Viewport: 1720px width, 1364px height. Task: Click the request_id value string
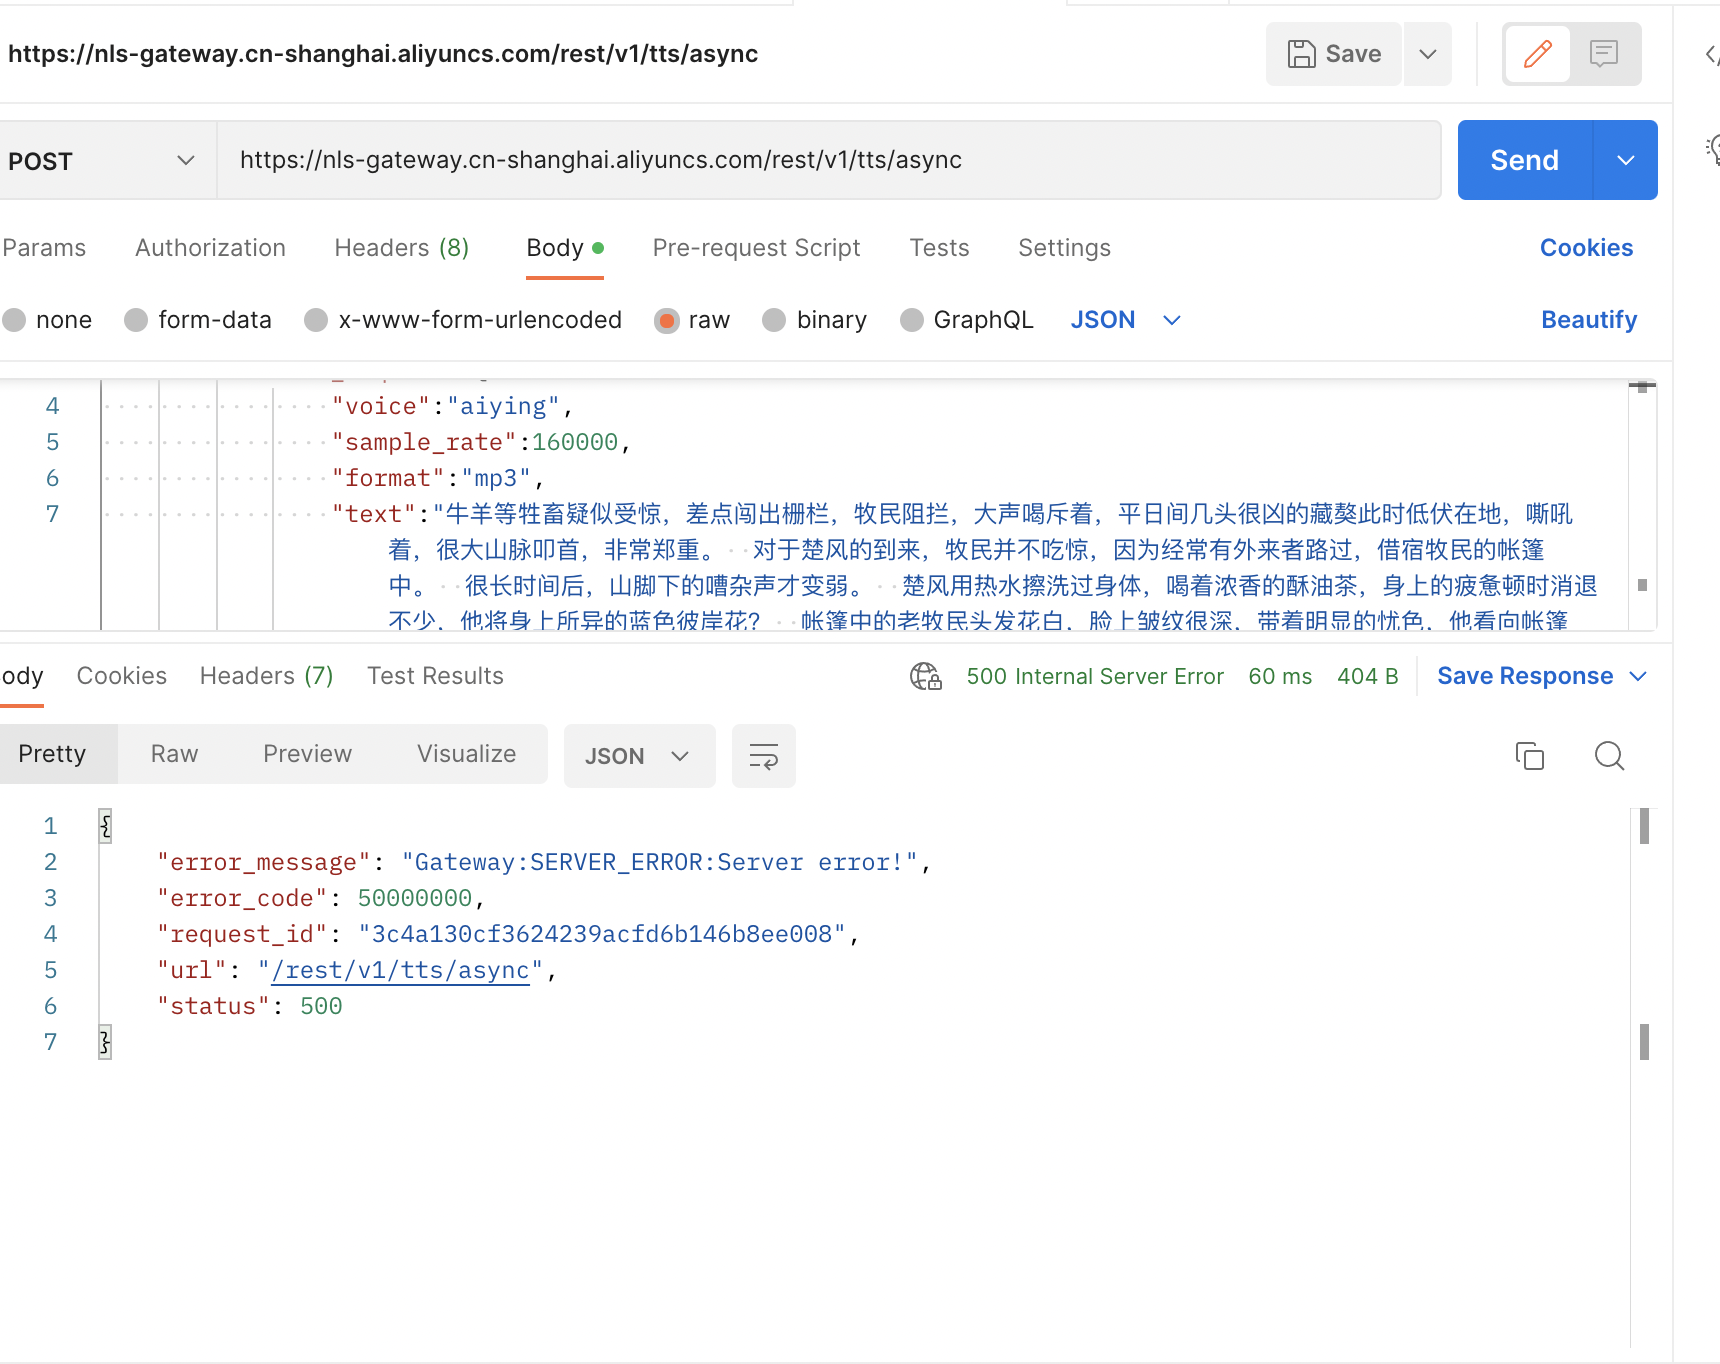(x=602, y=935)
